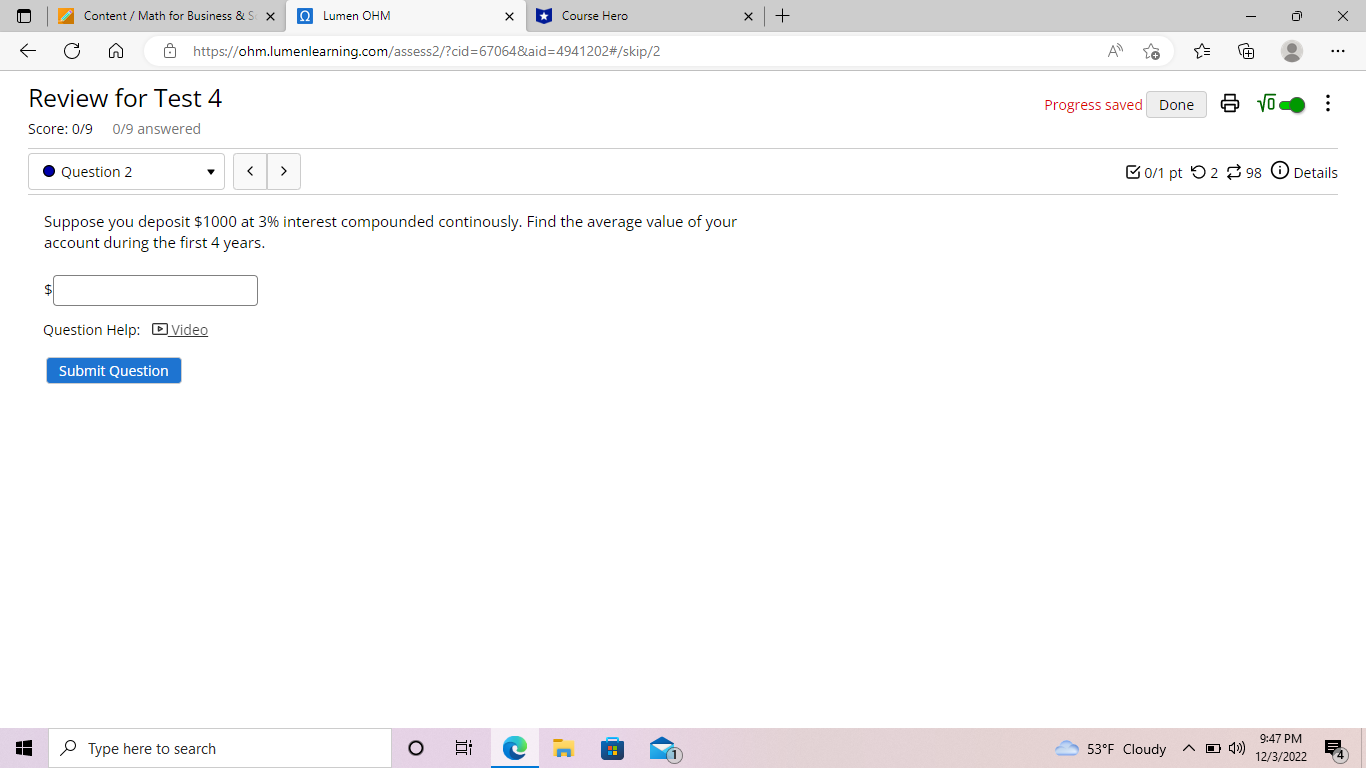The image size is (1366, 768).
Task: Switch to the Content / Math for Business tab
Action: point(166,16)
